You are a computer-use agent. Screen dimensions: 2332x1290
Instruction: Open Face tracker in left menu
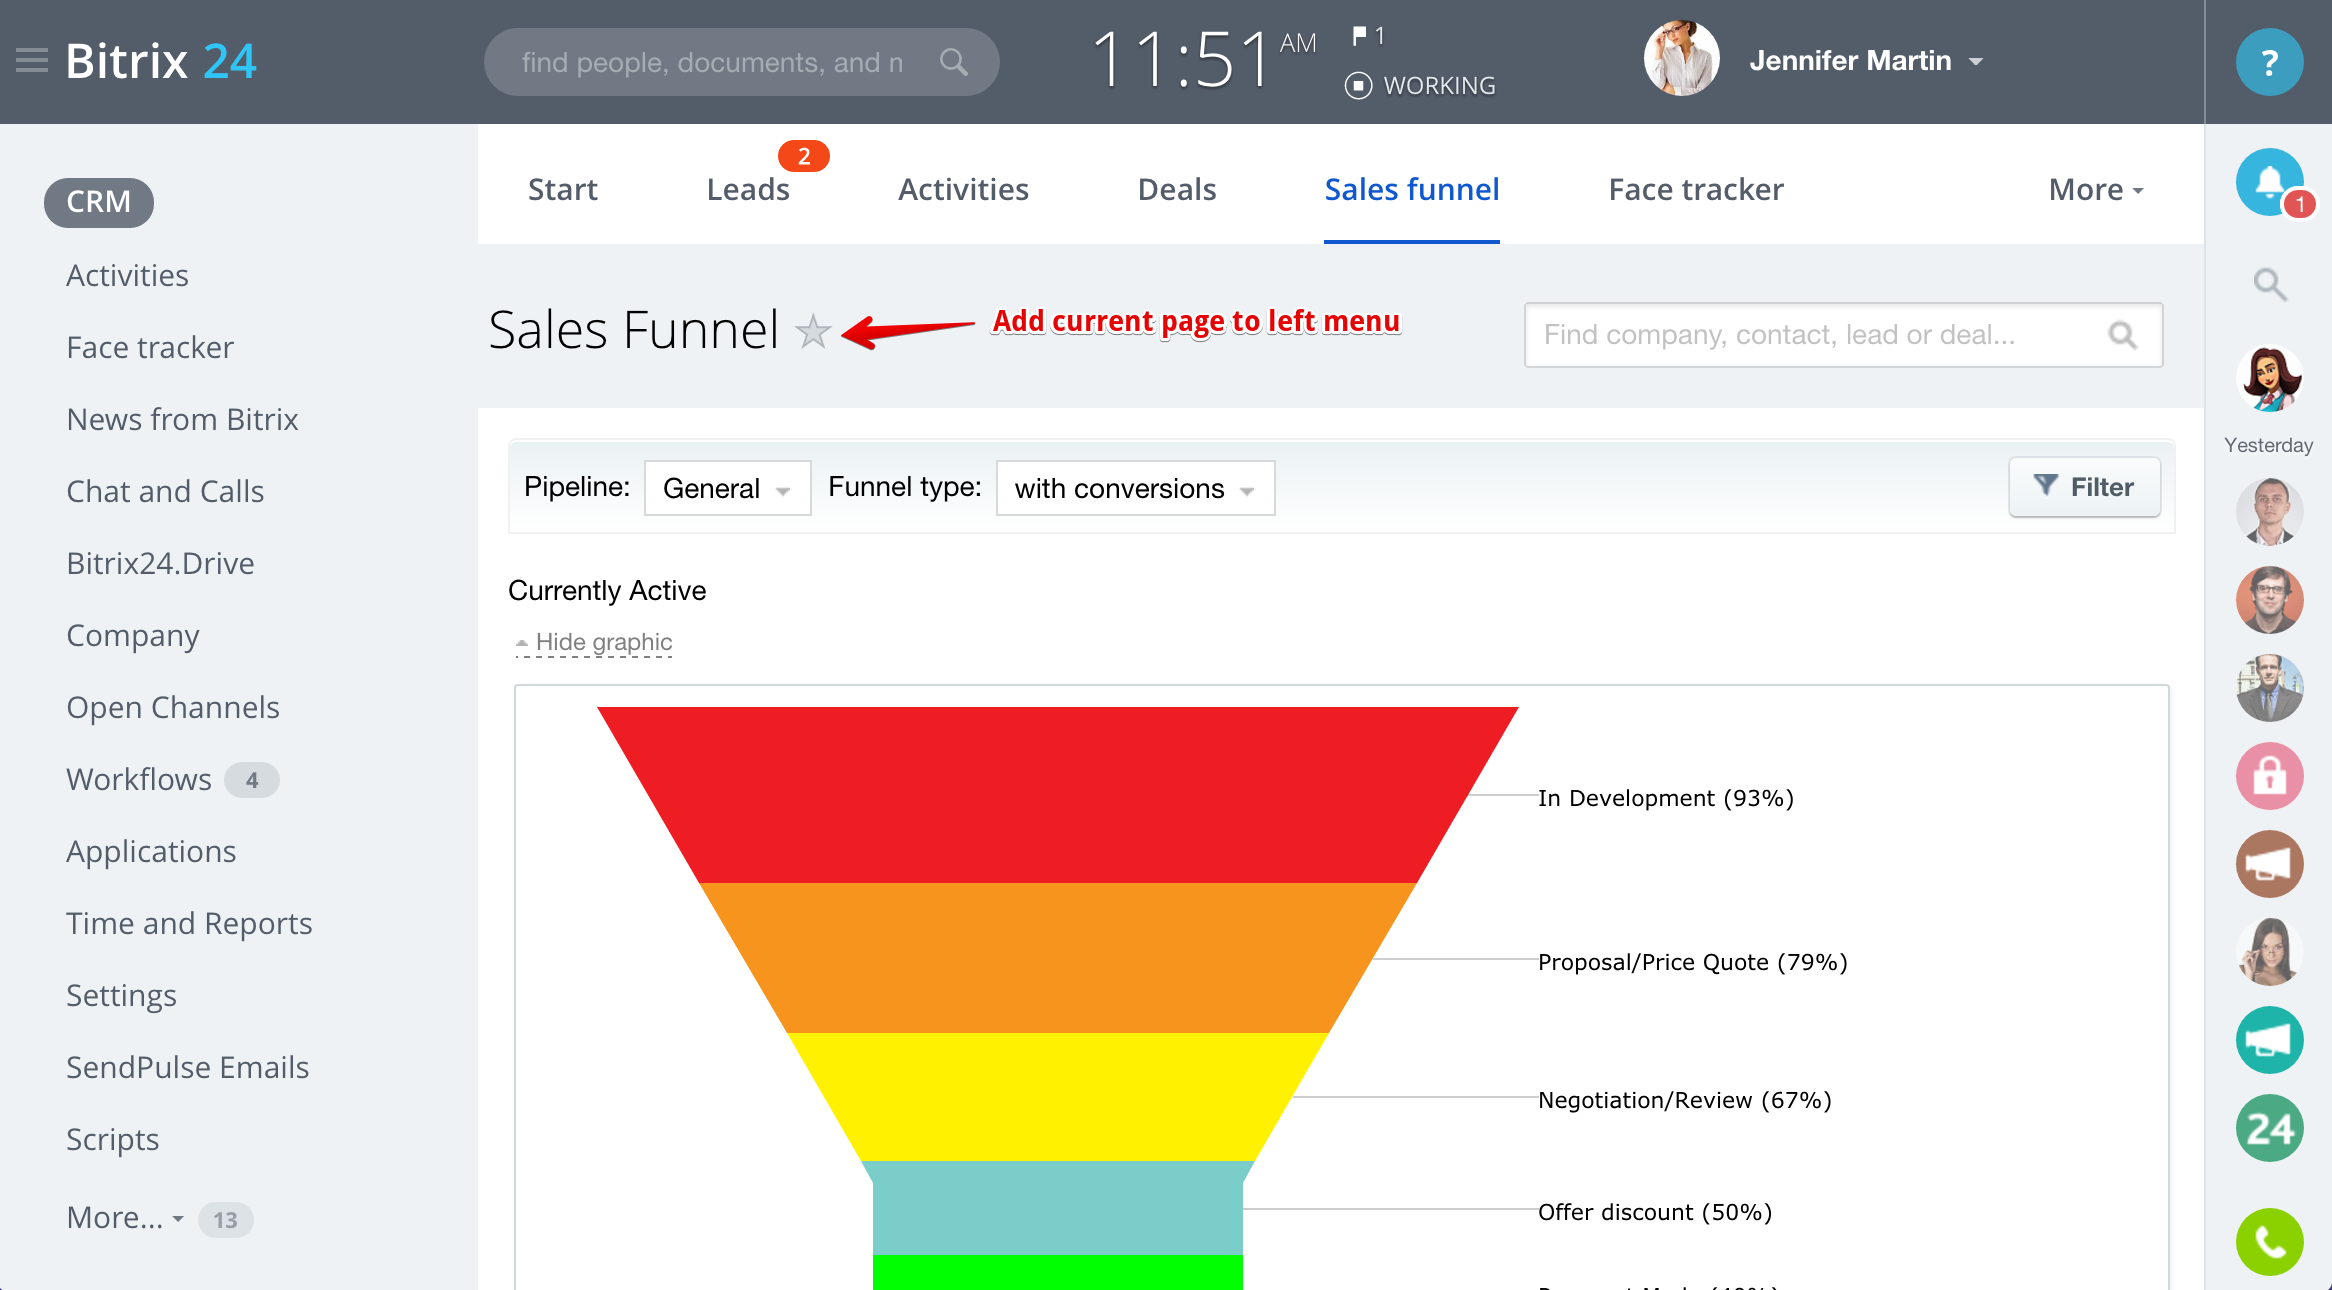tap(150, 348)
